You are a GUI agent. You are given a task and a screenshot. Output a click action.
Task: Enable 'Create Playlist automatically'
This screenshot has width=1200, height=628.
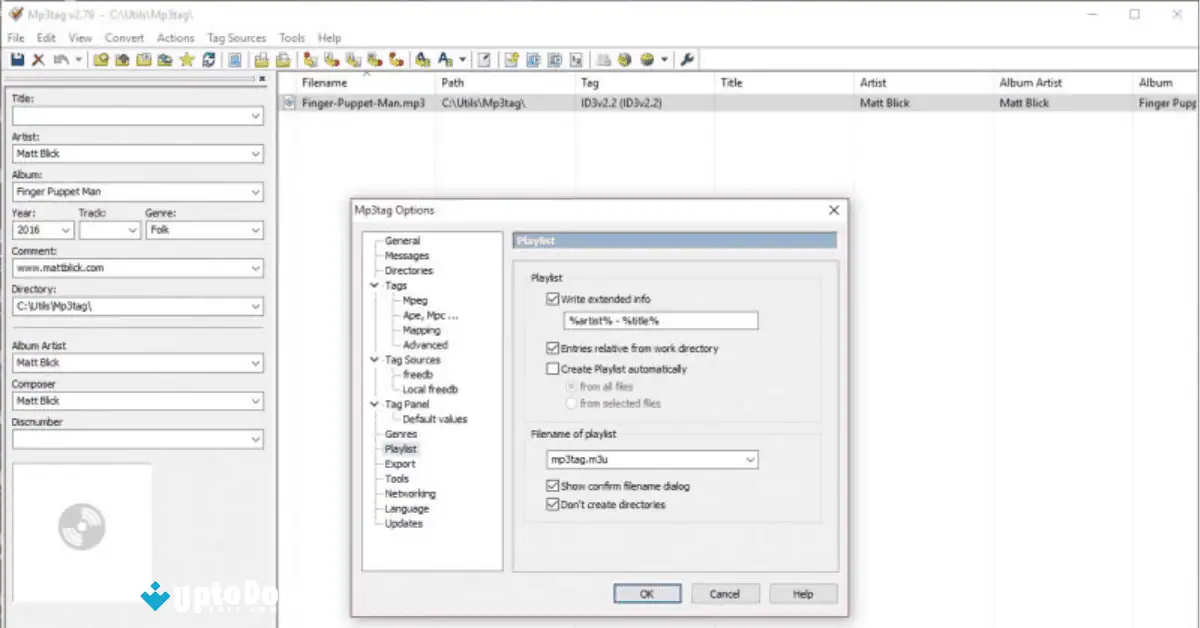552,368
